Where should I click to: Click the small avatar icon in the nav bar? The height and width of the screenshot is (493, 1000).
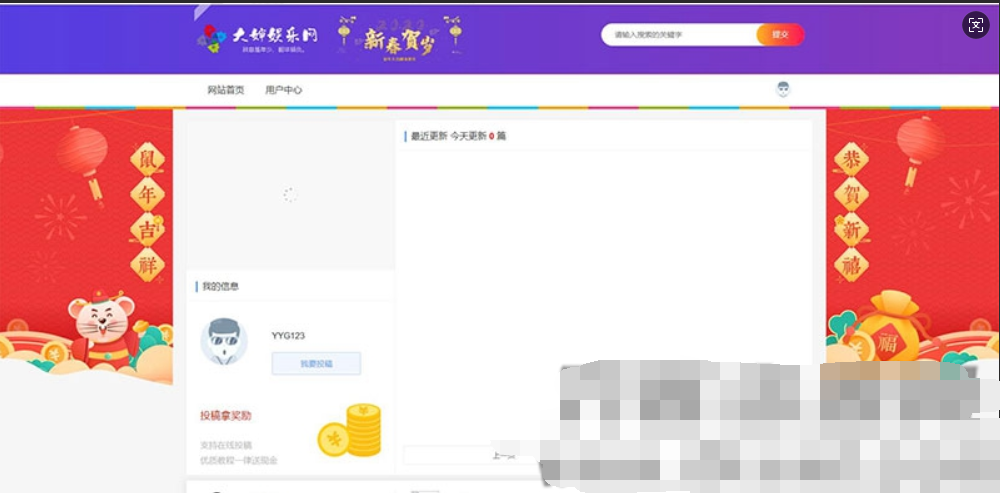point(783,89)
